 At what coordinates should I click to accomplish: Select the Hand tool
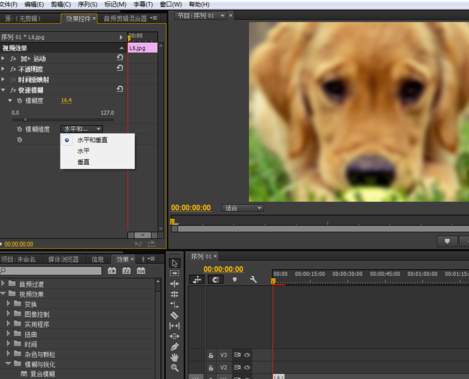tap(174, 357)
